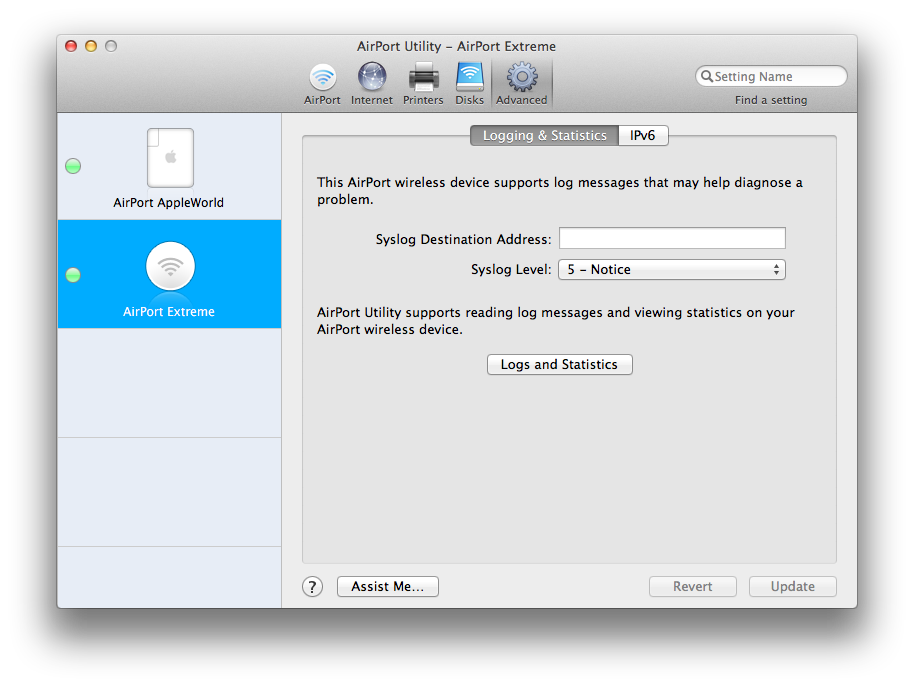
Task: Click green status light beside AirPort AppleWorld
Action: pyautogui.click(x=73, y=166)
